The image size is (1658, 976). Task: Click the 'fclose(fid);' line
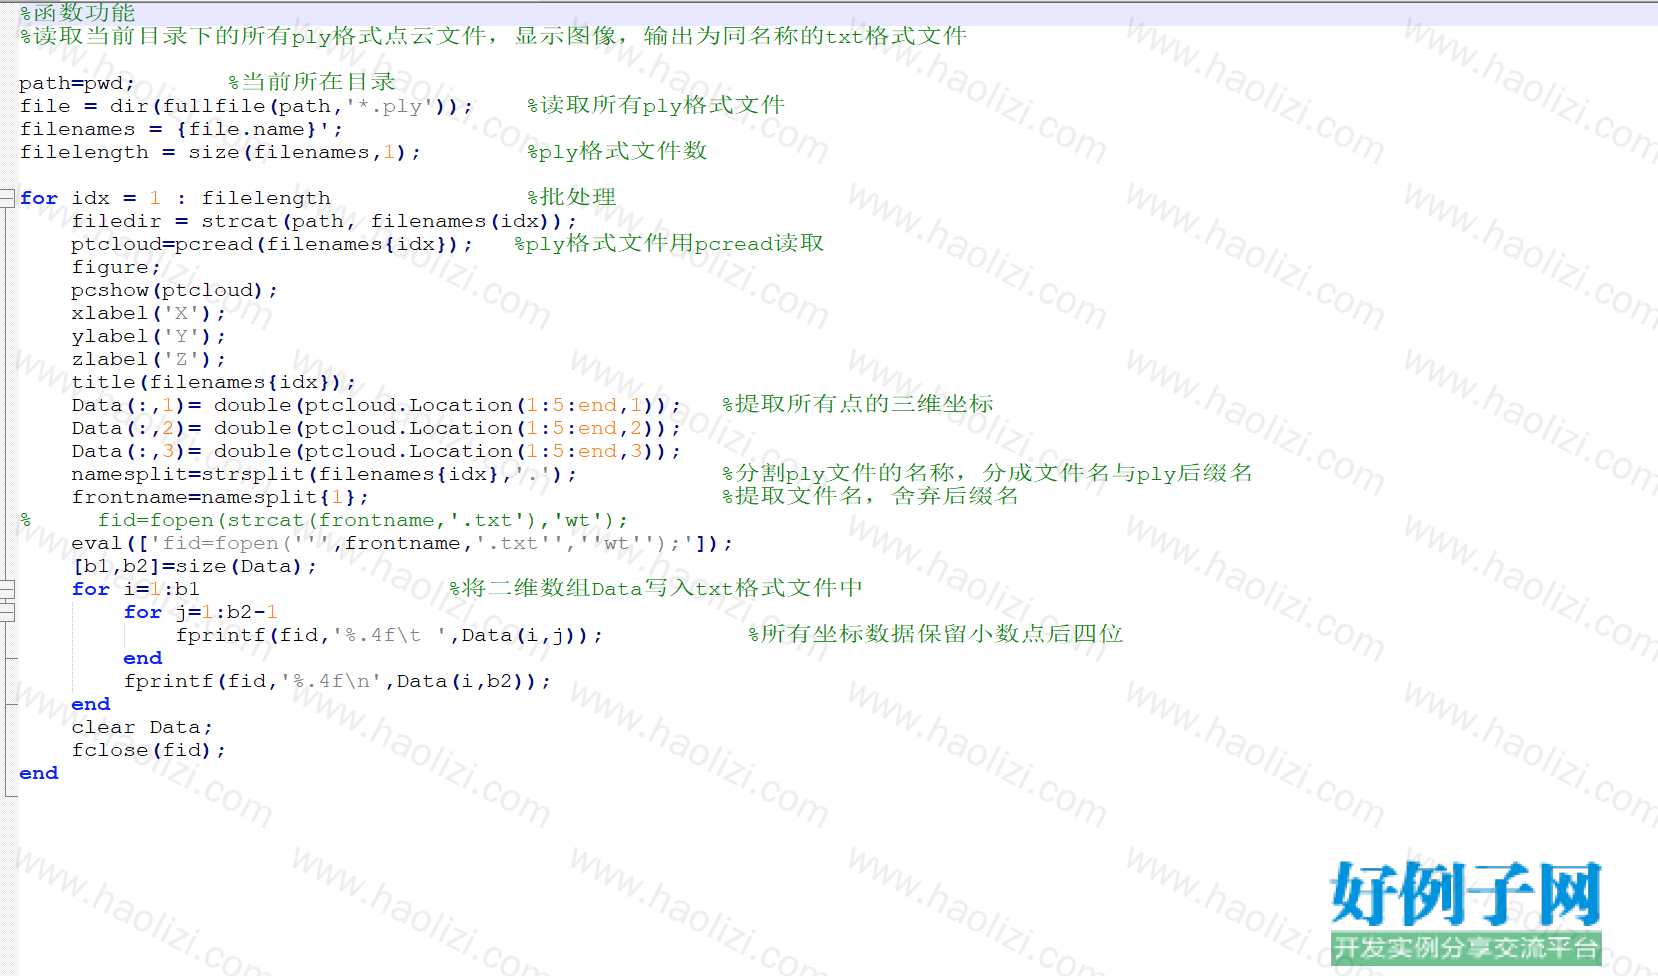[x=148, y=750]
